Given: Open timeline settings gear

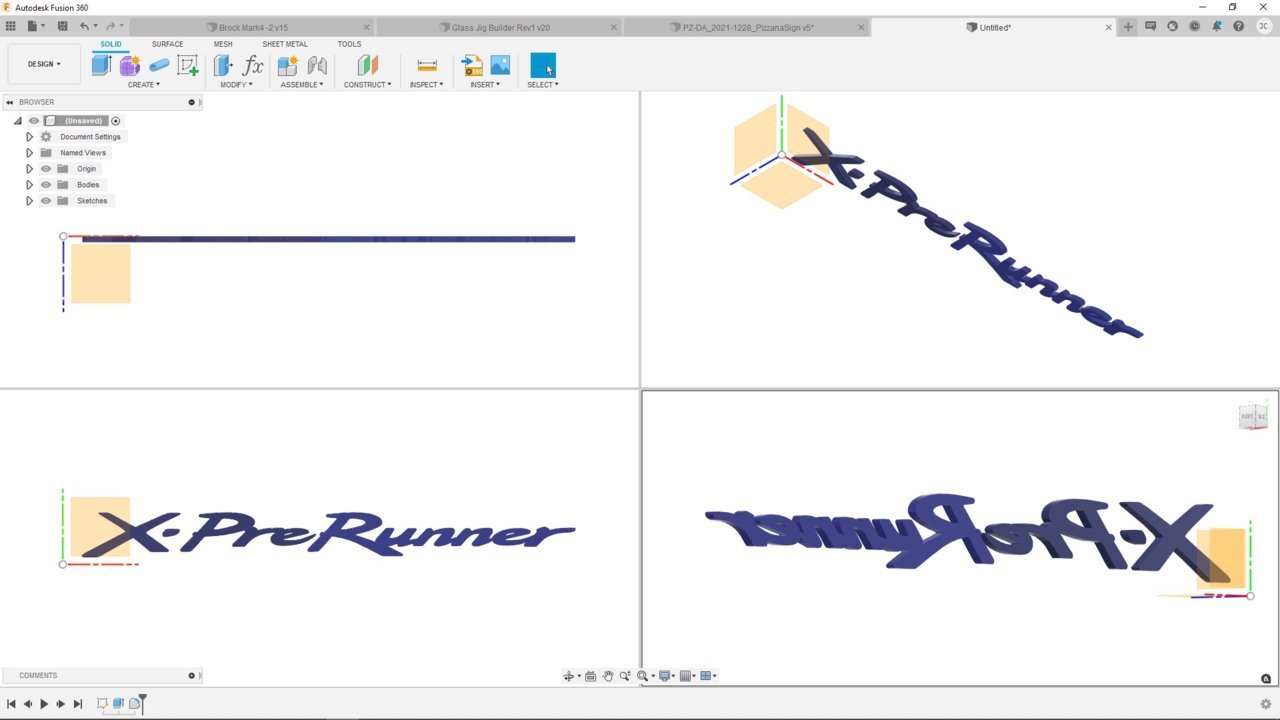Looking at the screenshot, I should [x=1266, y=704].
